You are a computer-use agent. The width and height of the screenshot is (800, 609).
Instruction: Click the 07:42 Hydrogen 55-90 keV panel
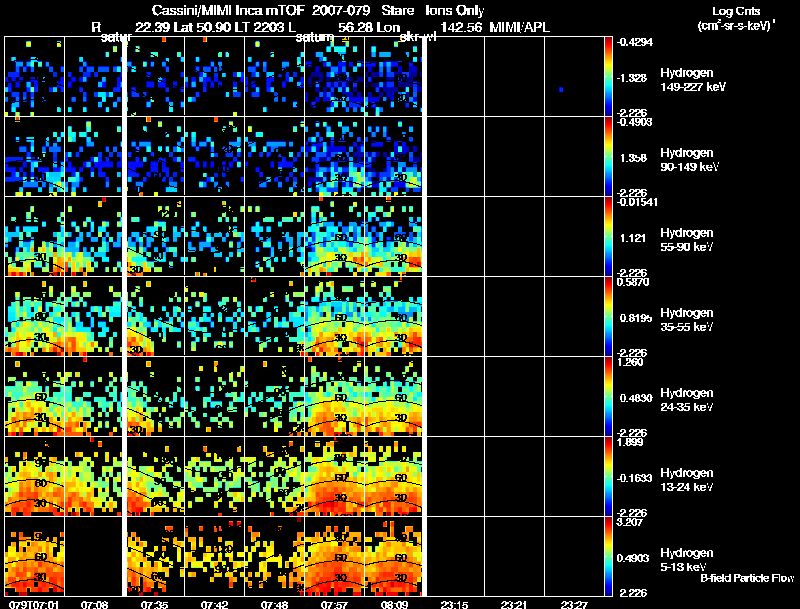click(215, 236)
